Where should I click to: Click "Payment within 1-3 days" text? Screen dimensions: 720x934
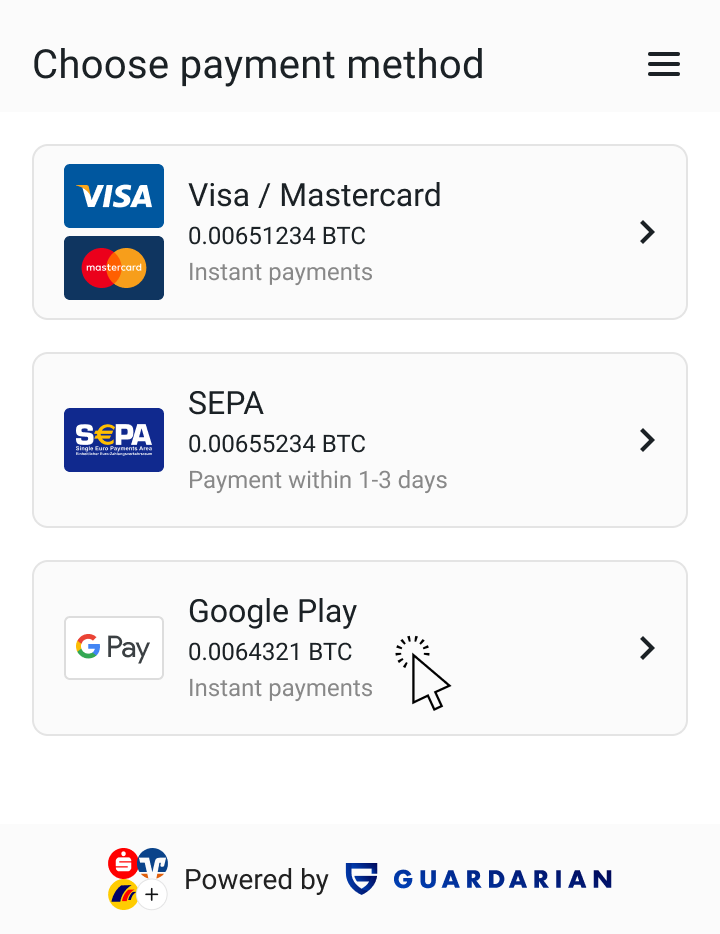(317, 480)
